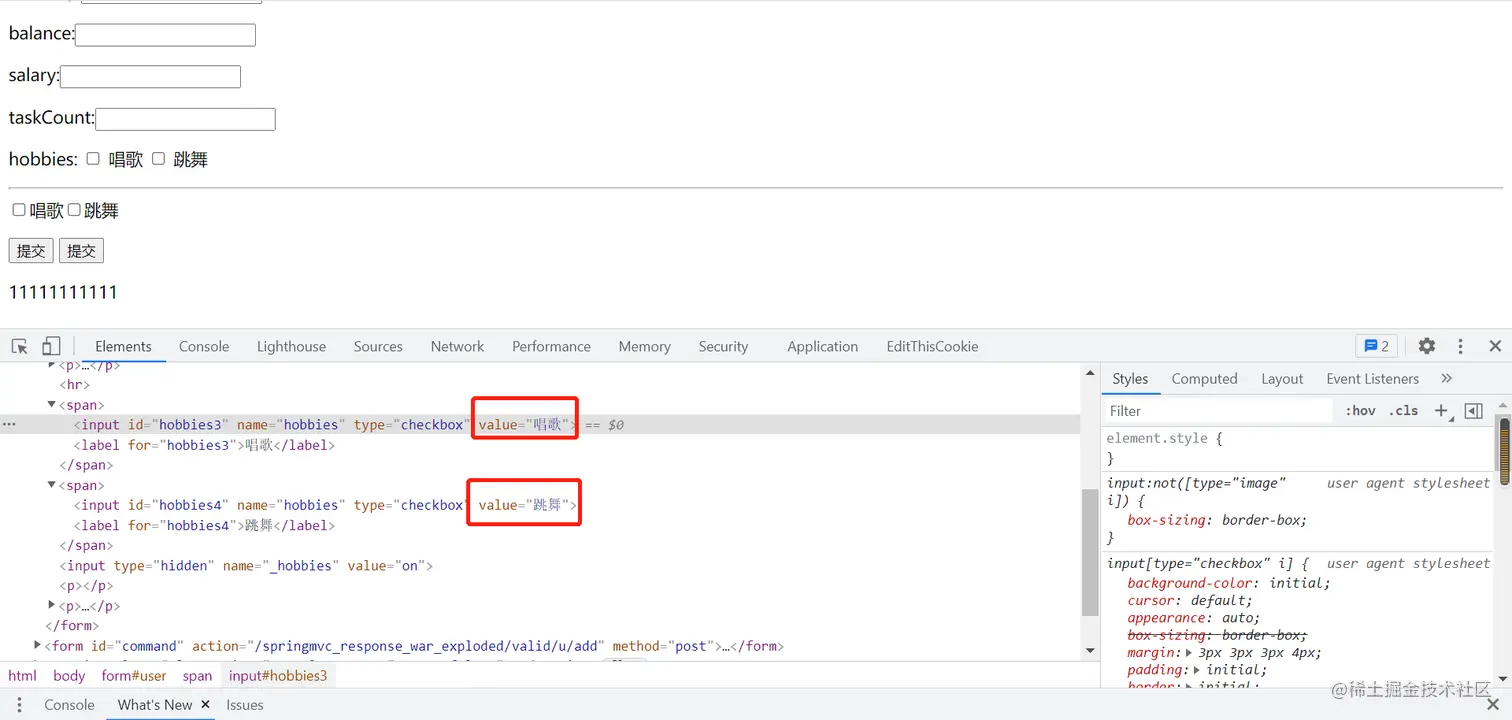1512x720 pixels.
Task: Select the input id="hobbies4" DOM row
Action: click(540, 505)
